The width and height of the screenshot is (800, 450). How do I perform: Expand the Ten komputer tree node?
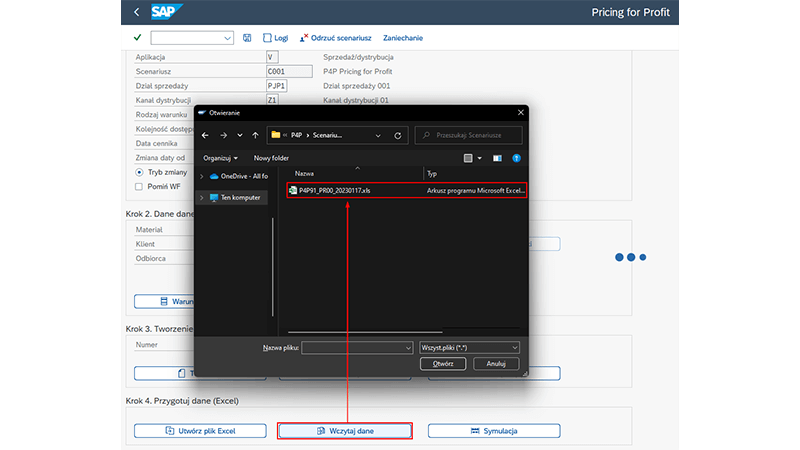[202, 197]
